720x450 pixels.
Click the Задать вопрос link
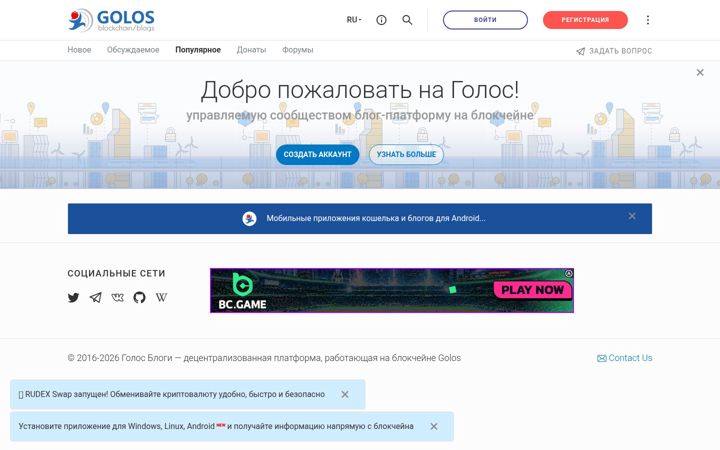(614, 51)
